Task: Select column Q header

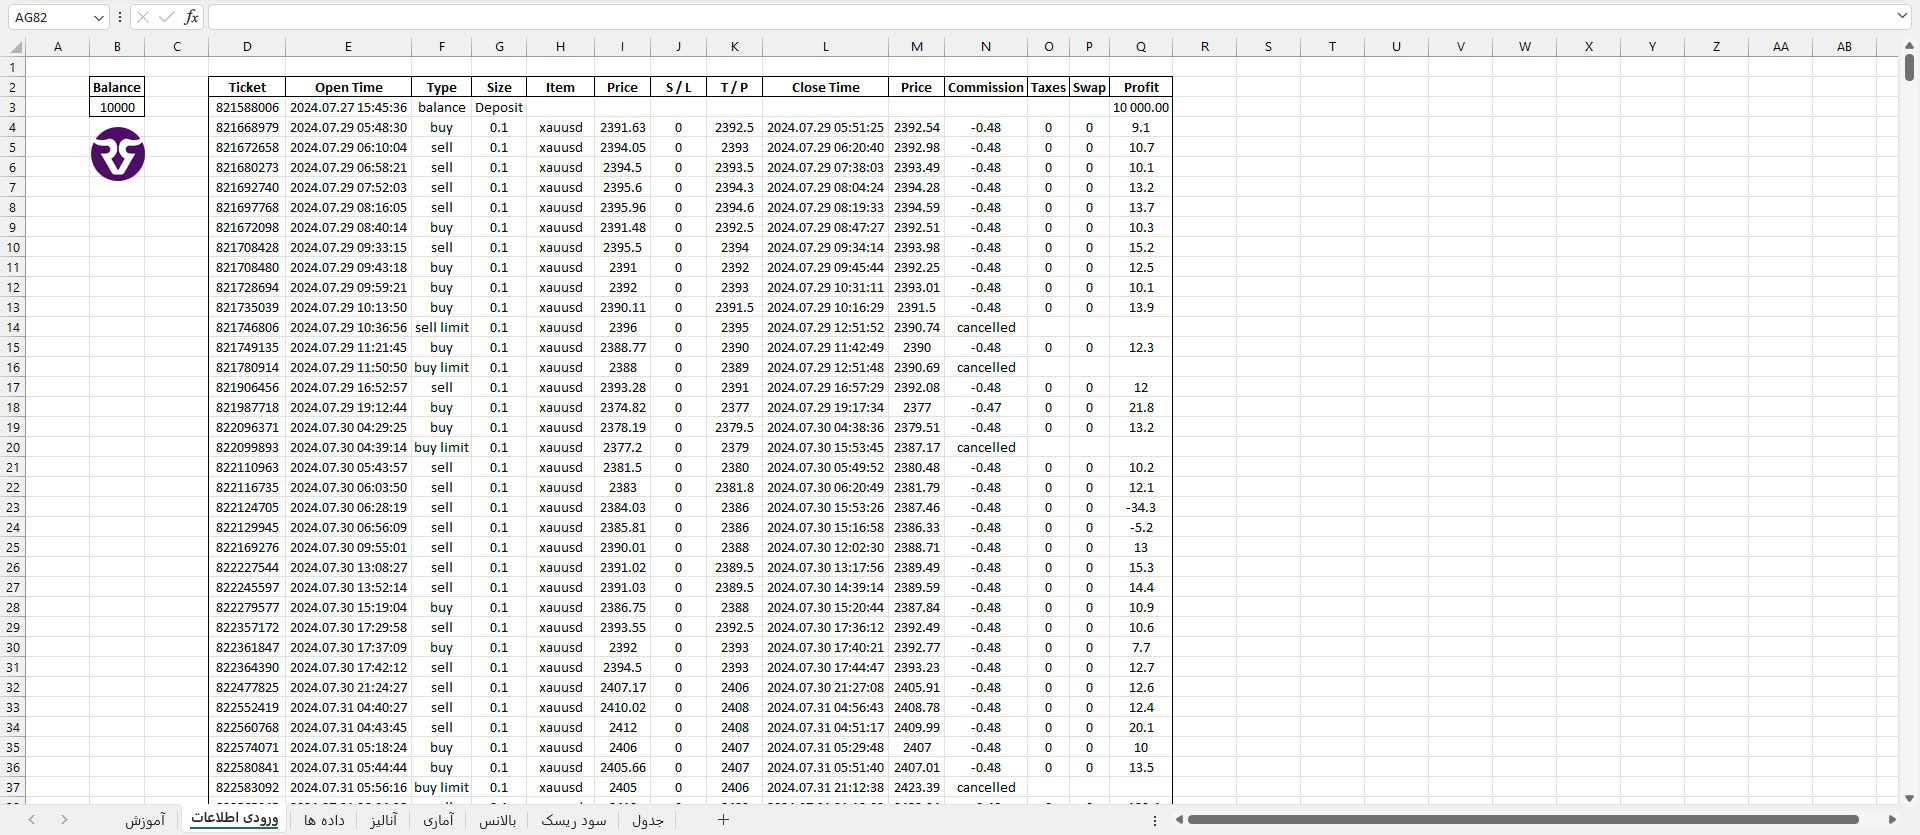Action: click(x=1141, y=47)
